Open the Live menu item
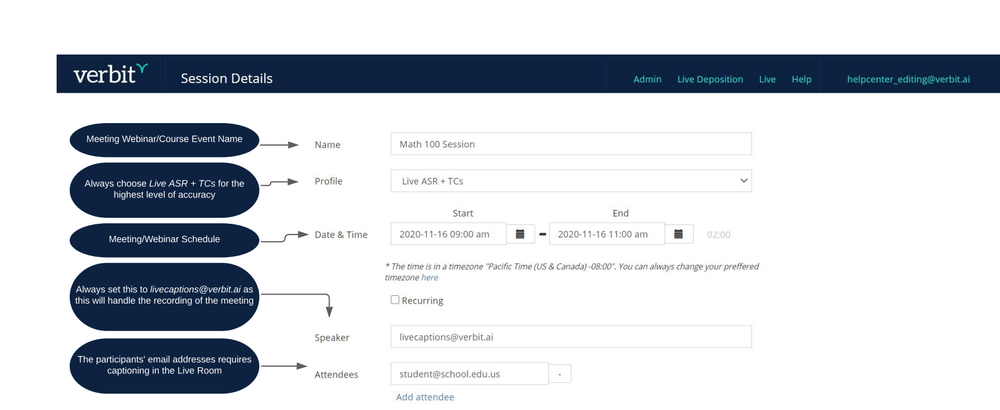The height and width of the screenshot is (410, 1000). click(x=767, y=79)
